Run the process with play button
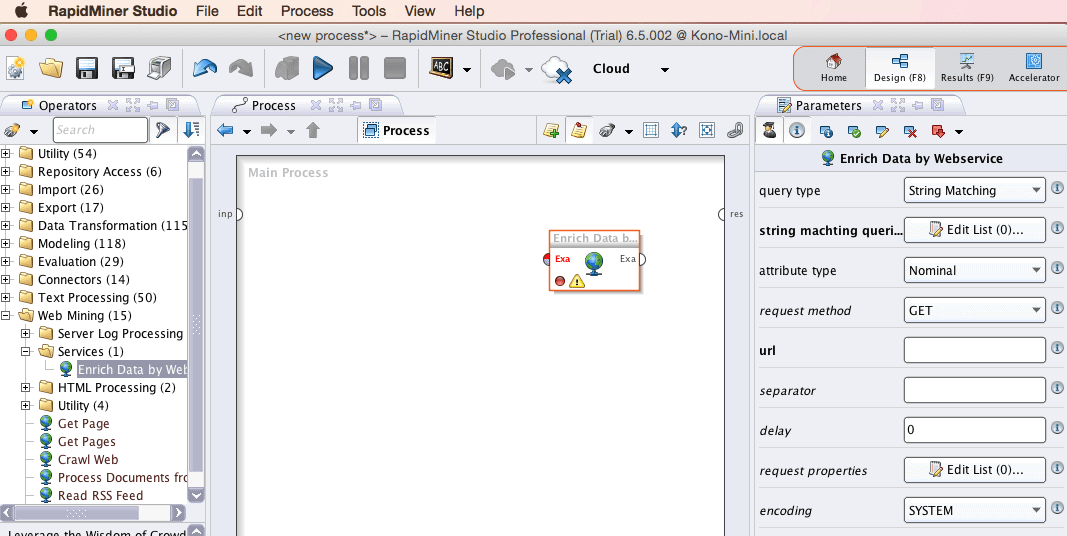Screen dimensions: 1067x536 [x=323, y=68]
